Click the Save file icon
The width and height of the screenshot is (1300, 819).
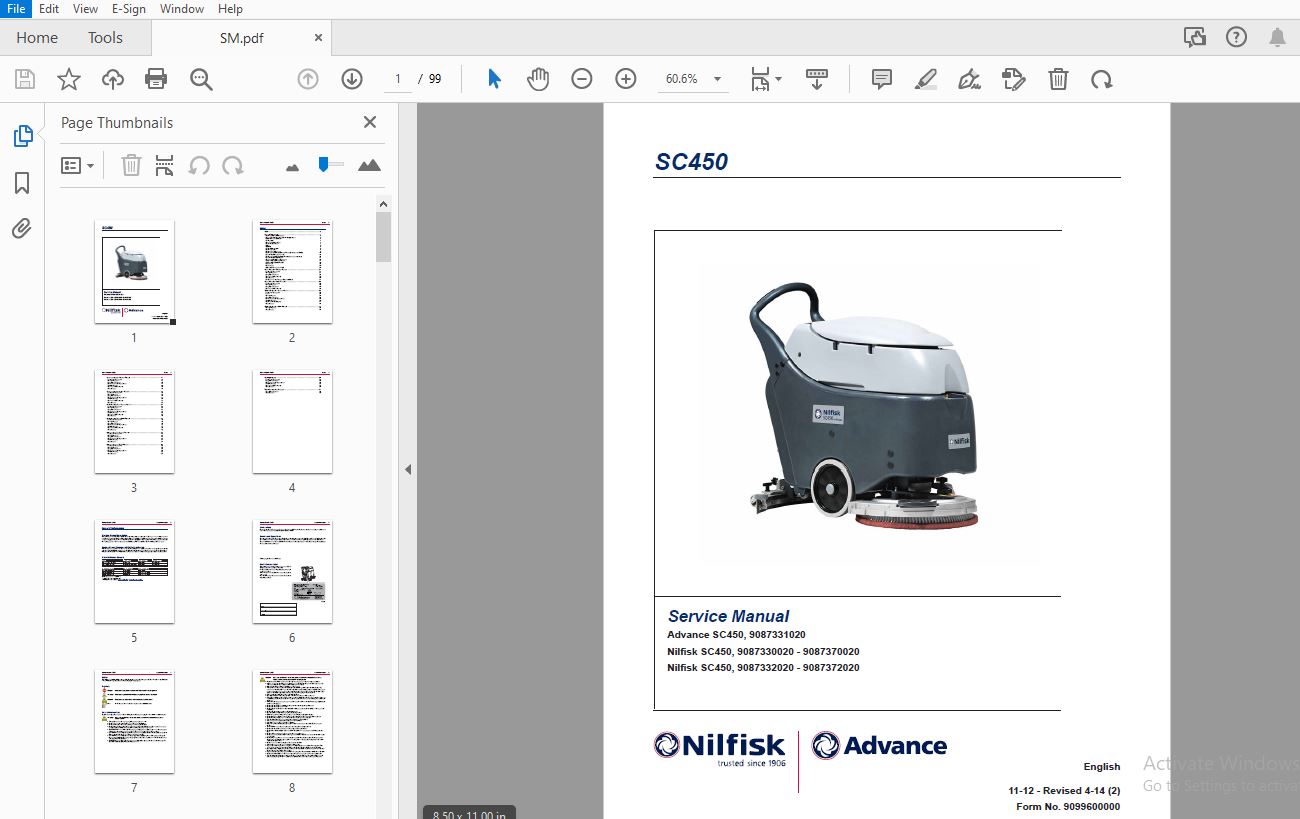click(25, 79)
